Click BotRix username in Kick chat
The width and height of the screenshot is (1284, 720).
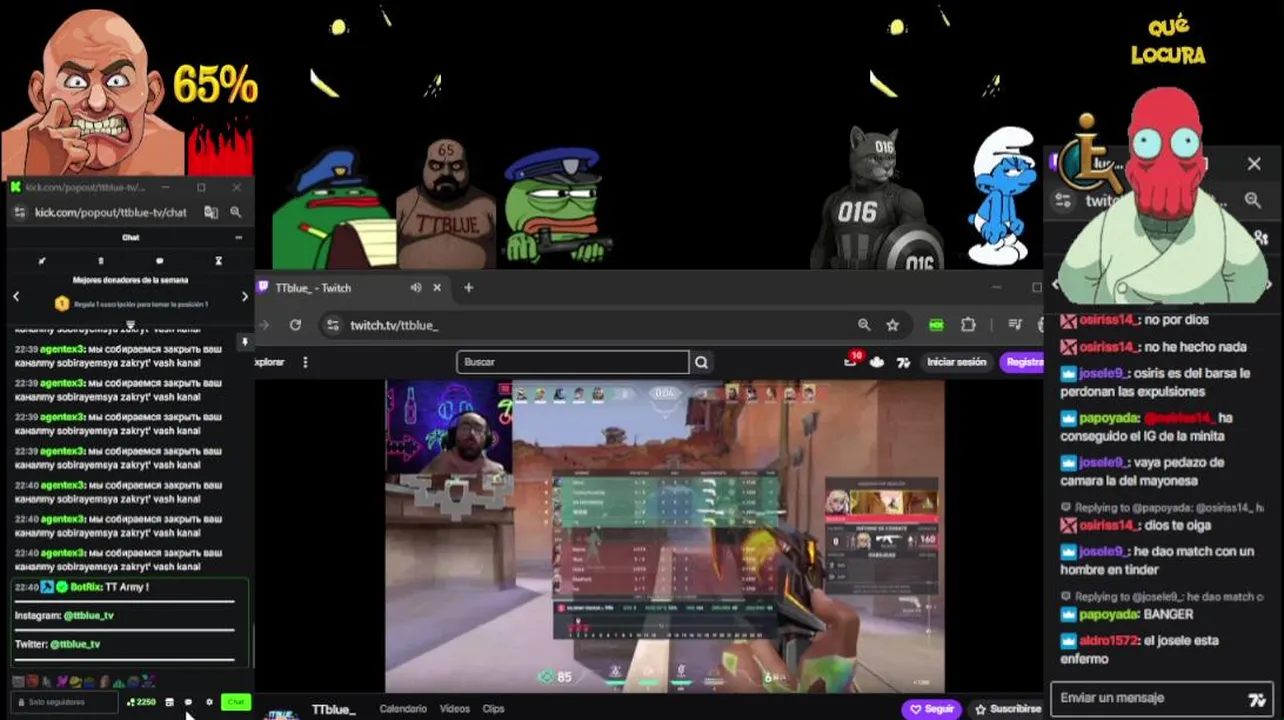(x=85, y=587)
